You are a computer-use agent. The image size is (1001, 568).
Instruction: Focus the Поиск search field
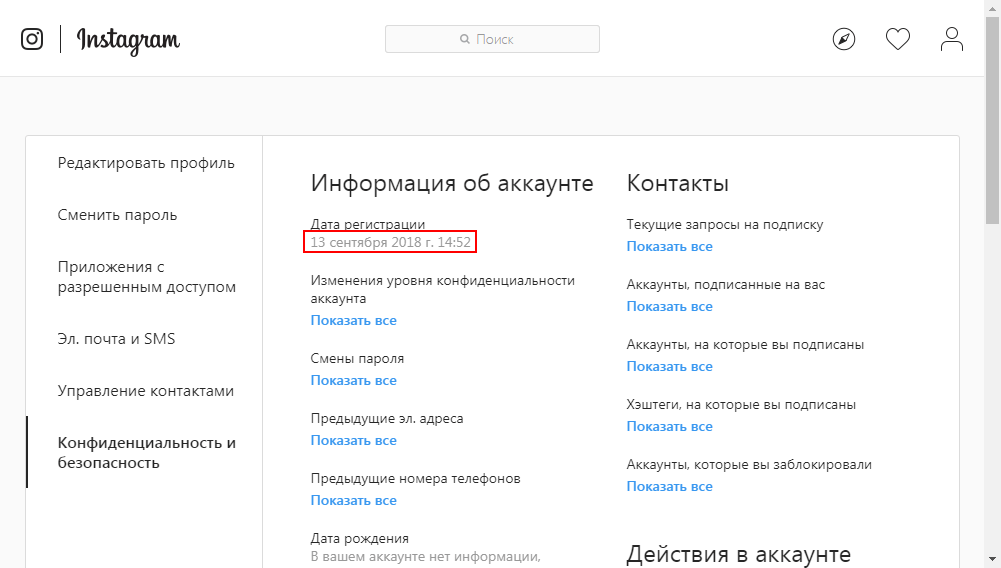point(492,39)
